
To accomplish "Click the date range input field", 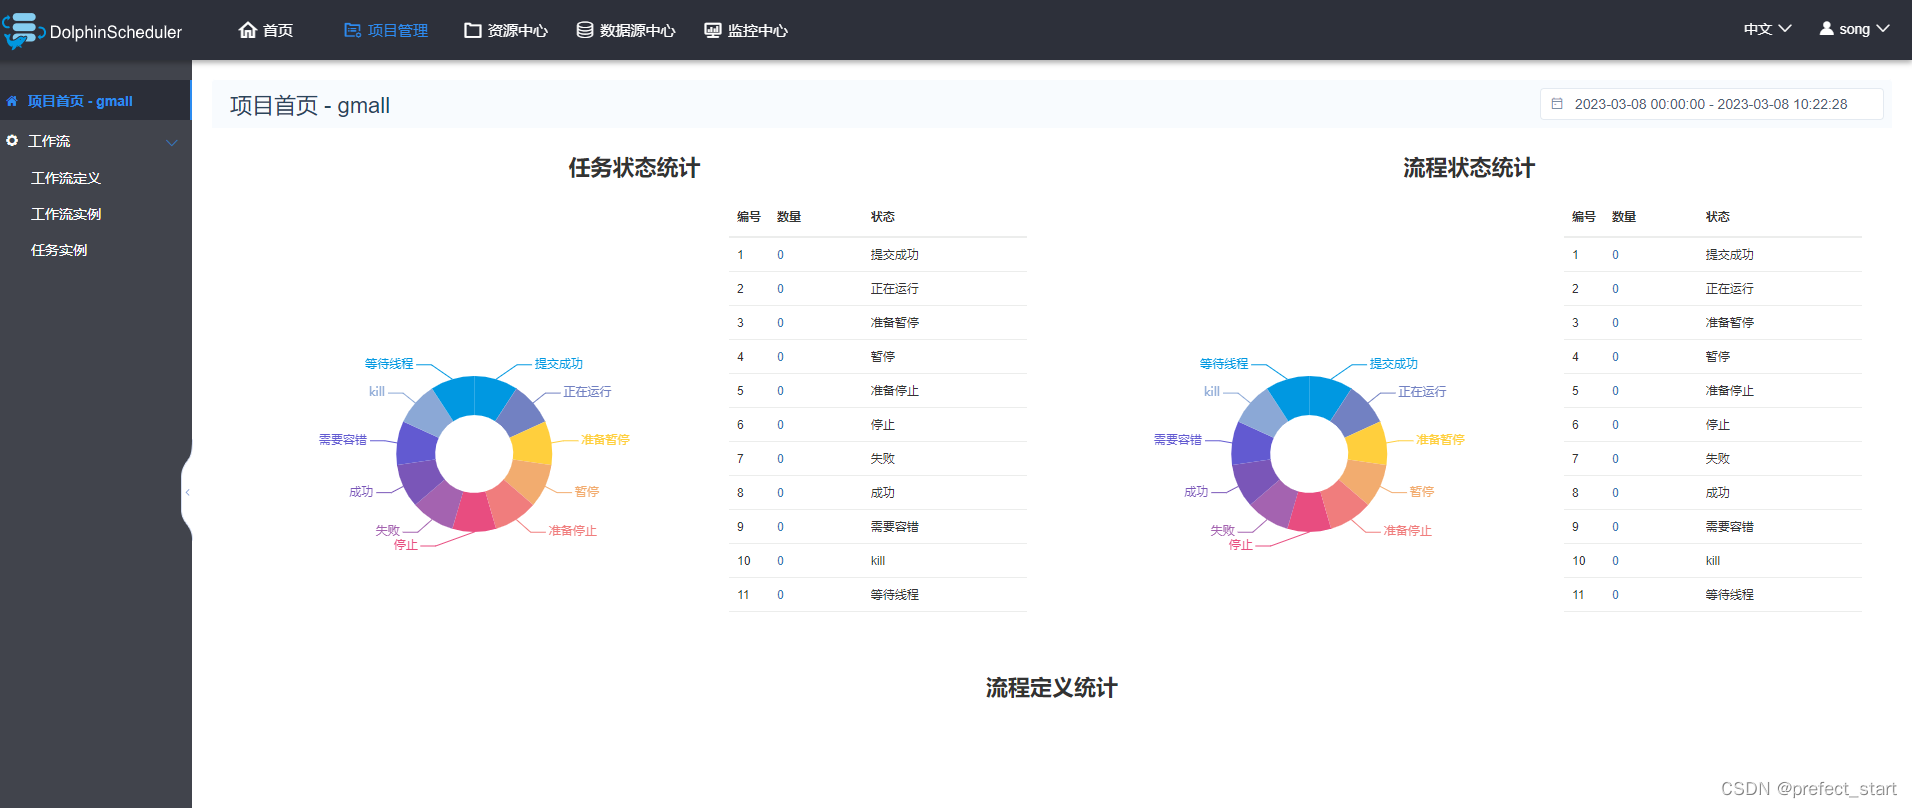I will click(x=1711, y=104).
